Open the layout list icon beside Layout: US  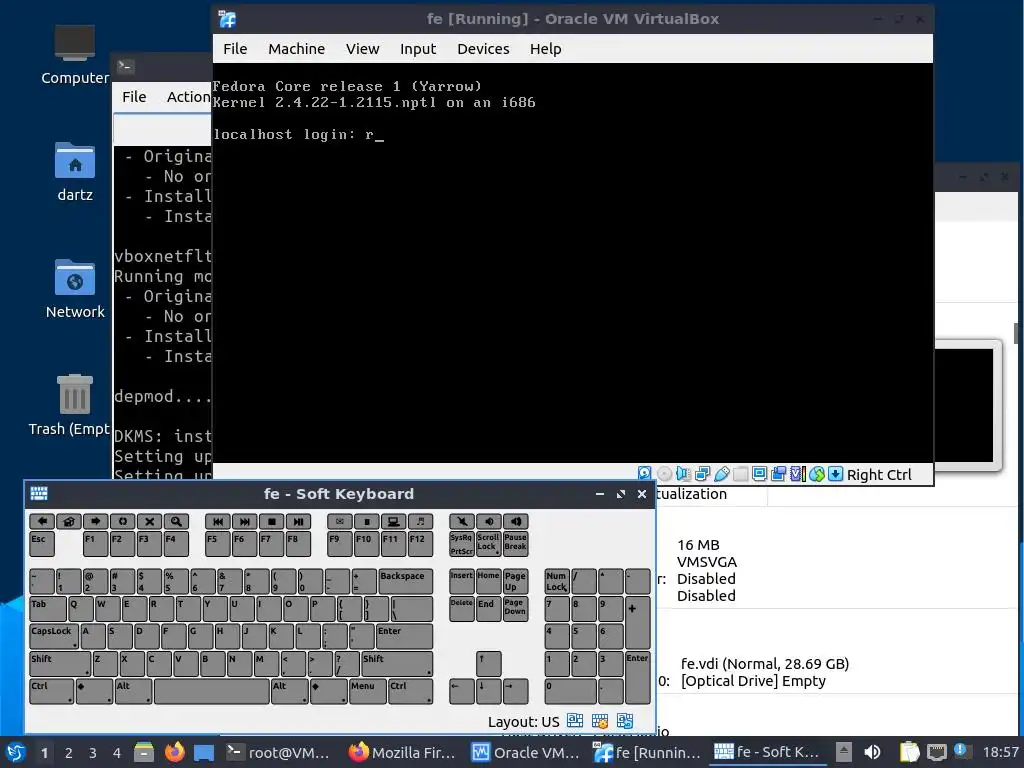pyautogui.click(x=575, y=720)
